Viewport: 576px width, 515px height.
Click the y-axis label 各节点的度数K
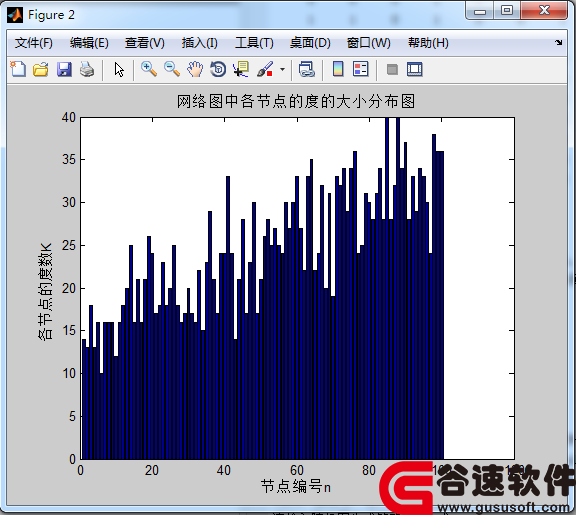tap(46, 291)
